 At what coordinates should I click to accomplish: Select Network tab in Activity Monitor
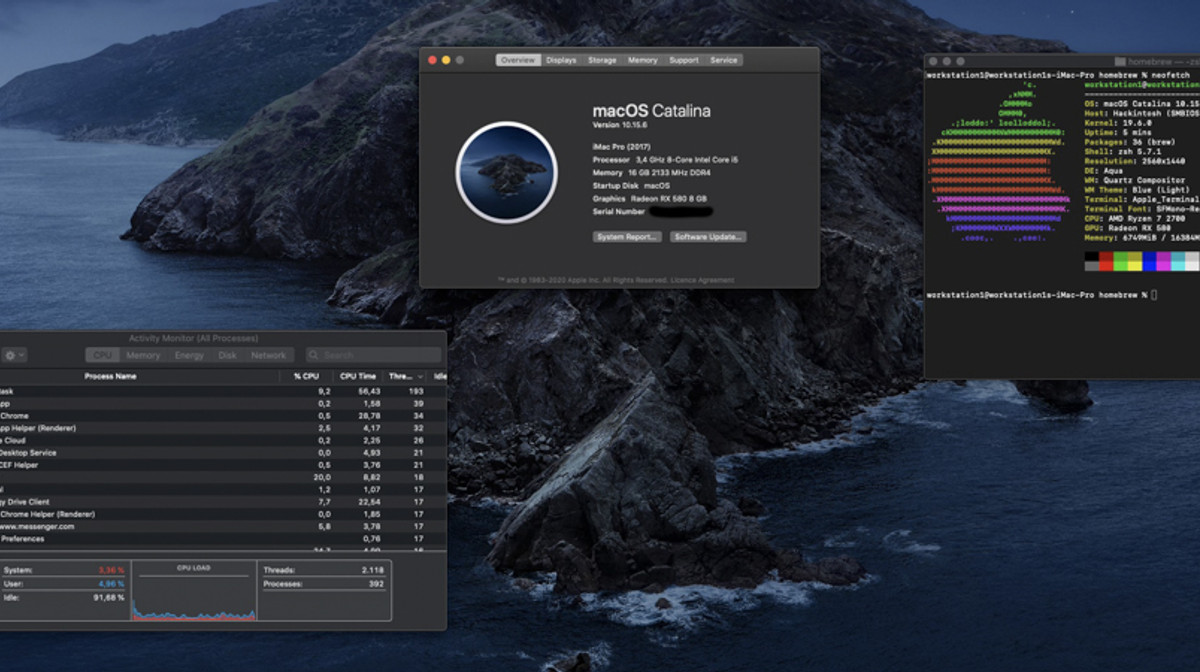(x=268, y=355)
